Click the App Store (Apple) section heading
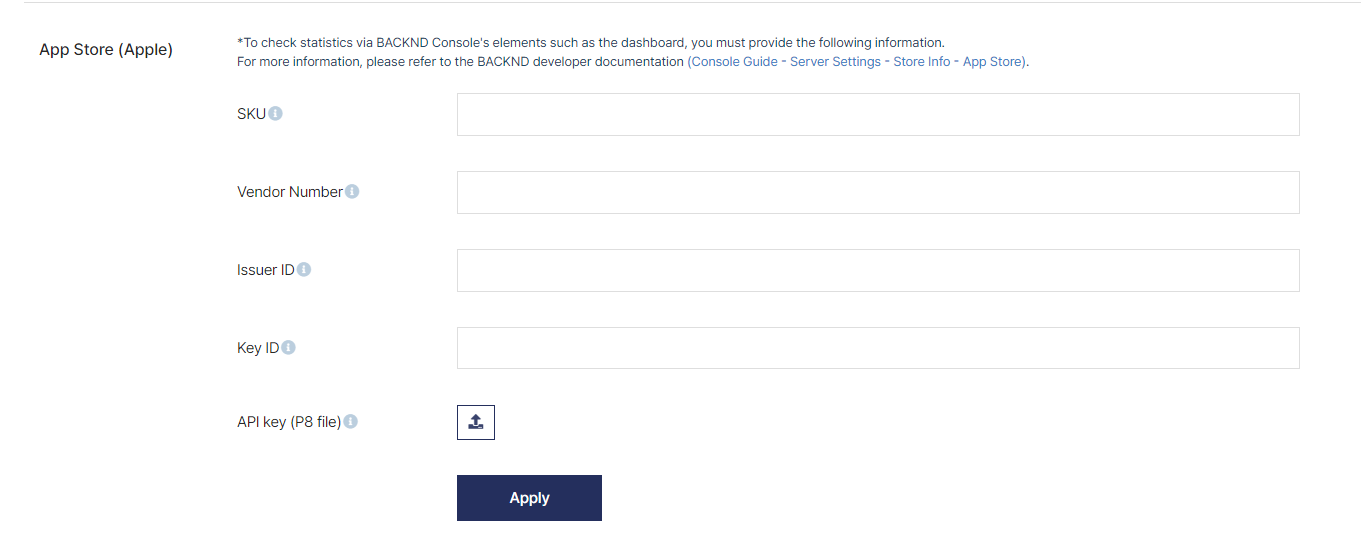Screen dimensions: 1361x544 click(x=106, y=49)
